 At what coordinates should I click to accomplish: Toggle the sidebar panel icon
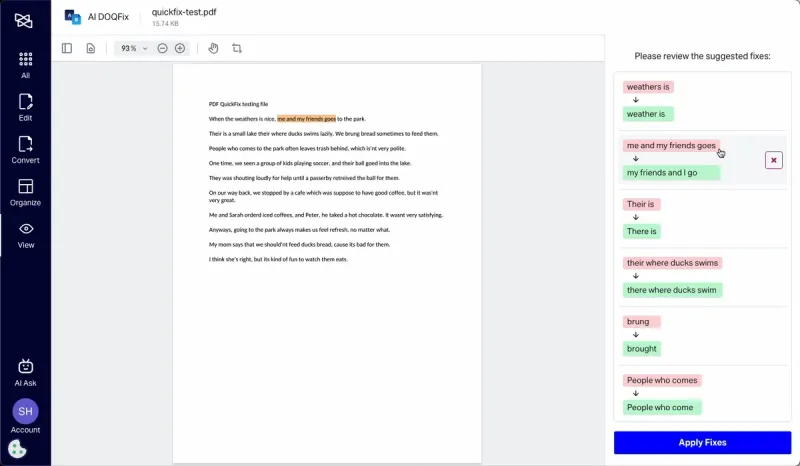(67, 48)
